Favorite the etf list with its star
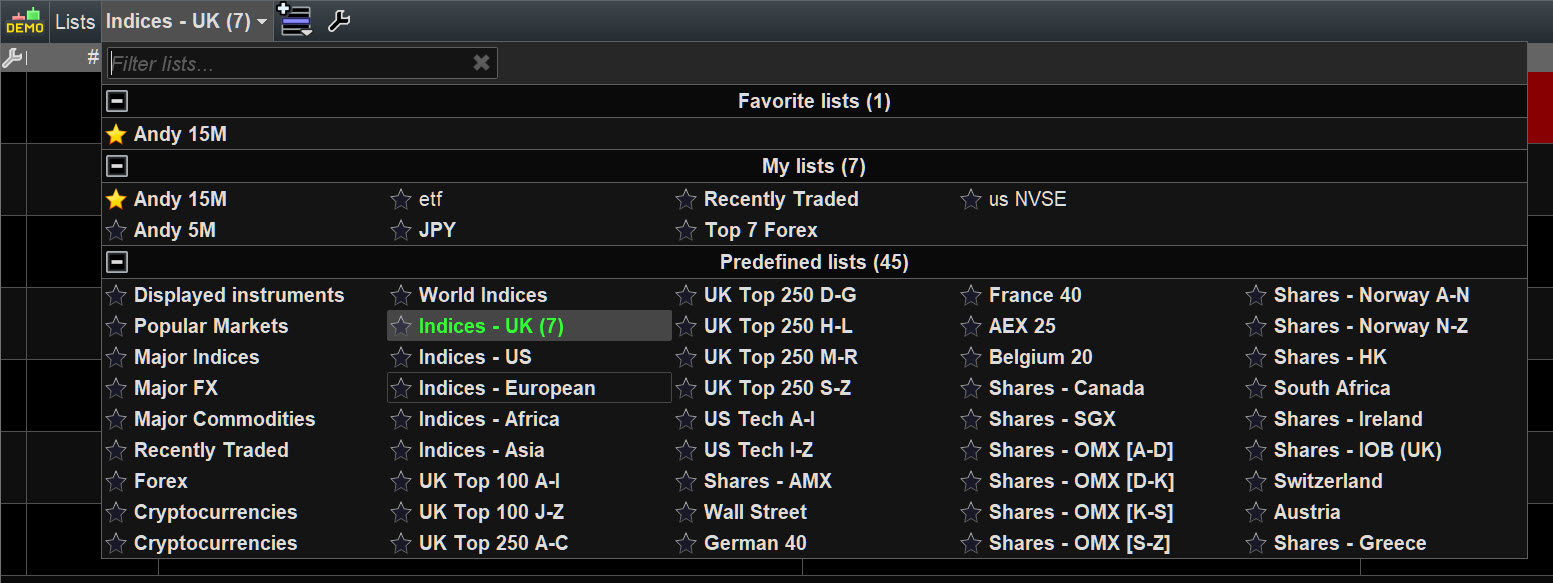1553x583 pixels. point(401,200)
